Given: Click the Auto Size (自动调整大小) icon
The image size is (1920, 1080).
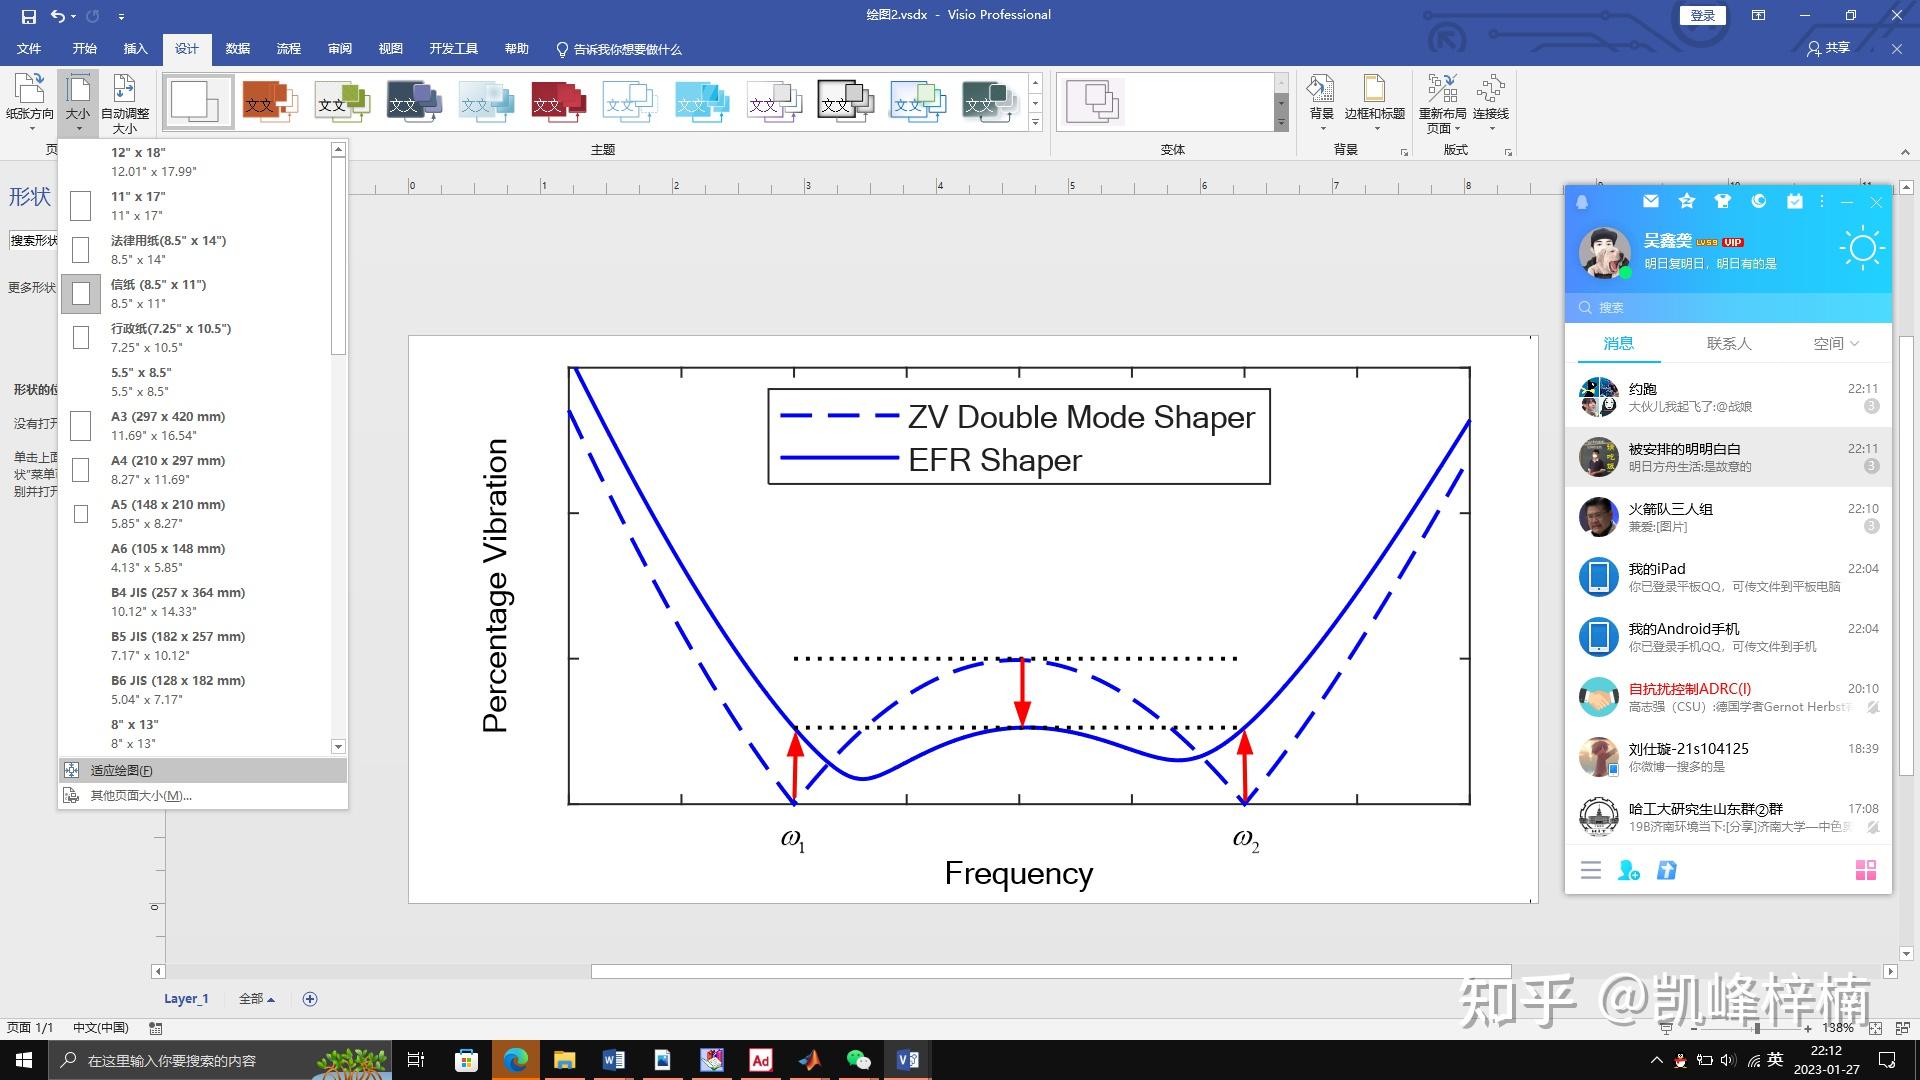Looking at the screenshot, I should coord(124,103).
